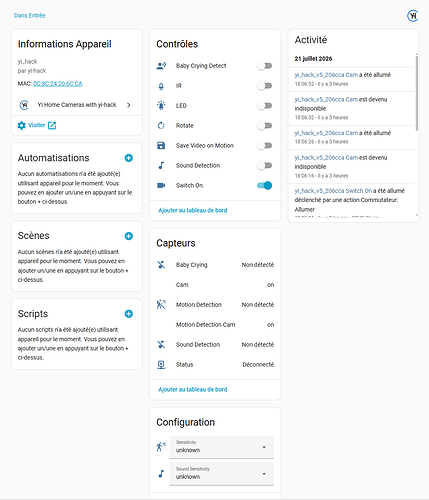
Task: Add a new scene with plus icon
Action: (x=129, y=236)
